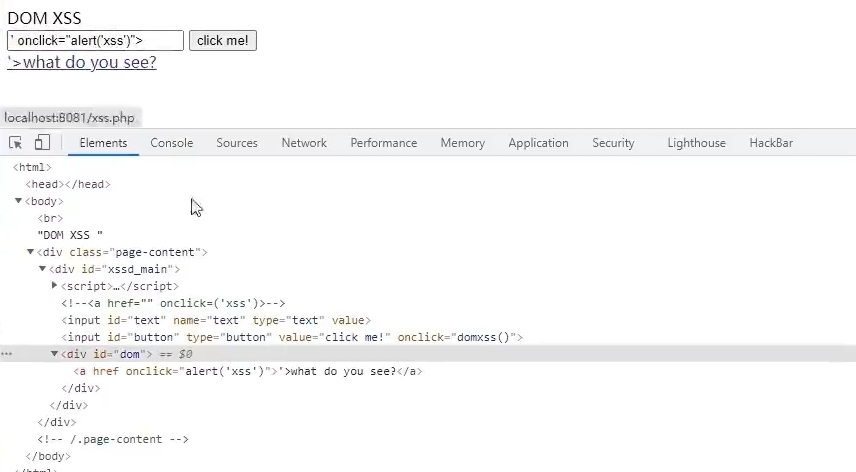Select the br element row

click(x=50, y=218)
